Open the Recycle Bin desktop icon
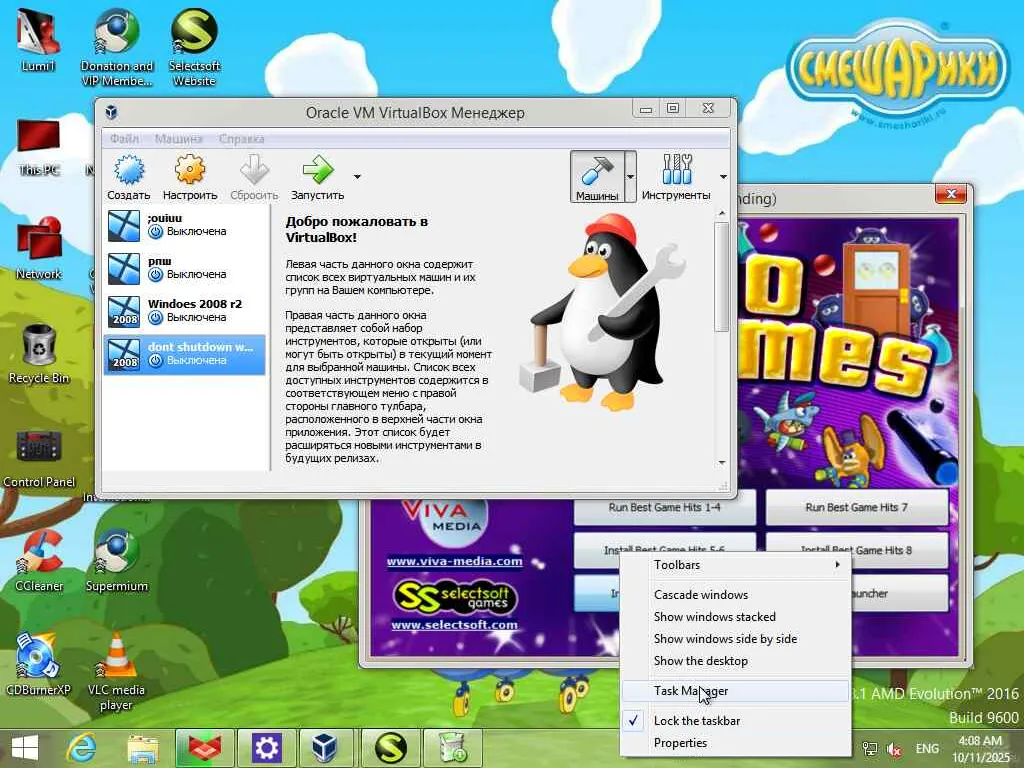This screenshot has height=768, width=1024. [39, 353]
